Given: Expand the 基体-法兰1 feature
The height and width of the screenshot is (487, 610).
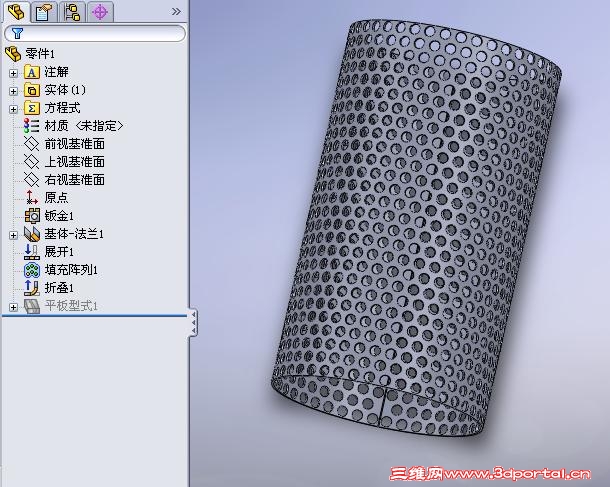Looking at the screenshot, I should point(13,235).
